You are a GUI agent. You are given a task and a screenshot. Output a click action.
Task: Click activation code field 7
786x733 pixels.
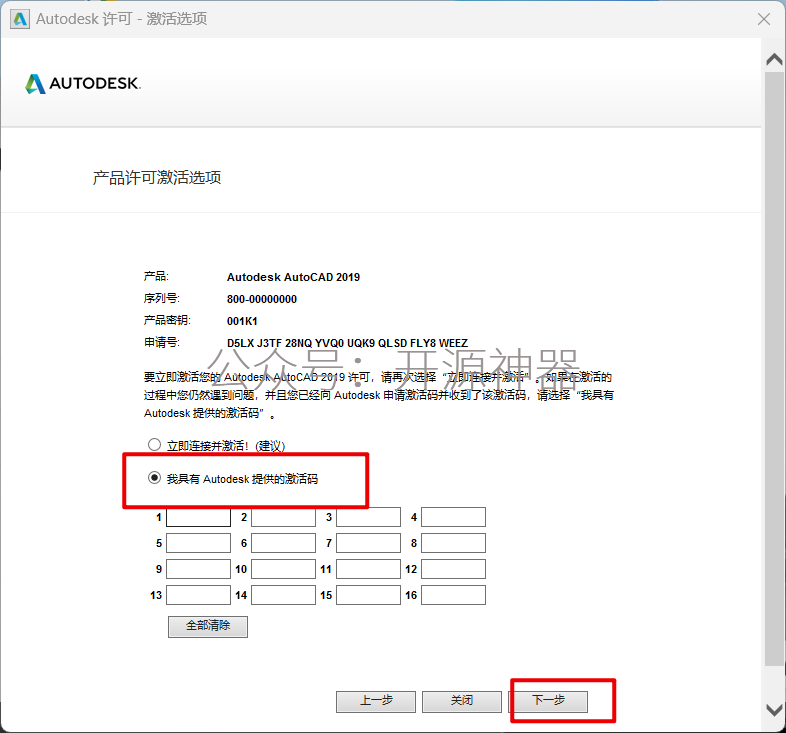click(x=368, y=543)
